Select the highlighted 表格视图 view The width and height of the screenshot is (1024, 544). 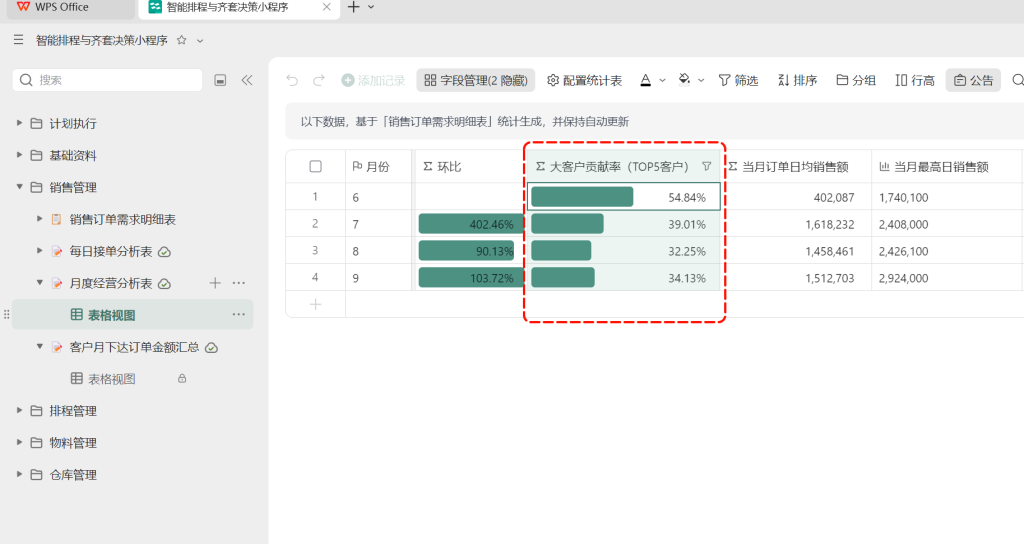tap(133, 315)
